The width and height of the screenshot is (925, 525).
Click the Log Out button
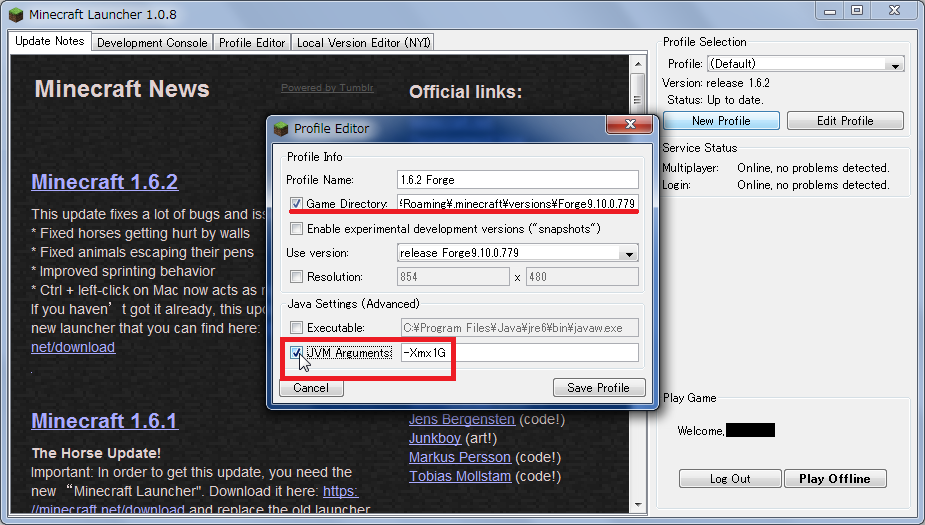[x=730, y=478]
